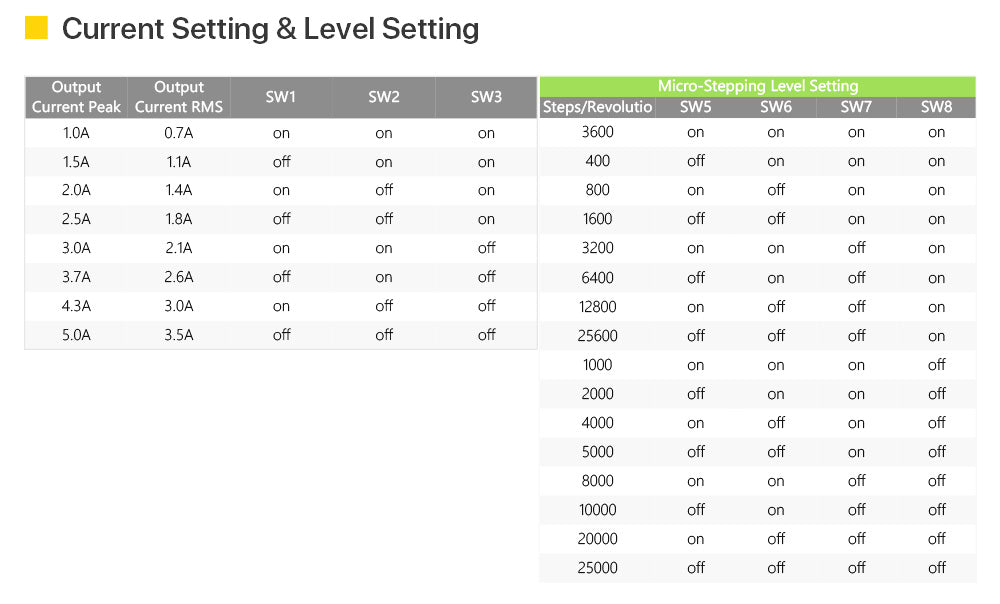Click the SW5 column header
This screenshot has width=1000, height=604.
695,107
